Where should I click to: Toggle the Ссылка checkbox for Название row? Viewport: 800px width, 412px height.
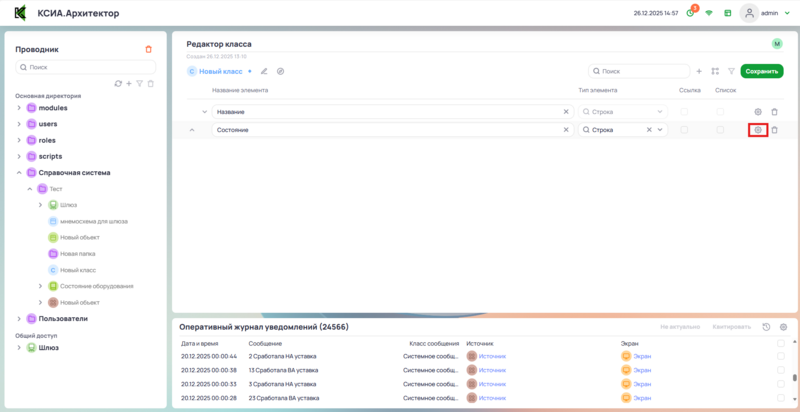tap(684, 112)
